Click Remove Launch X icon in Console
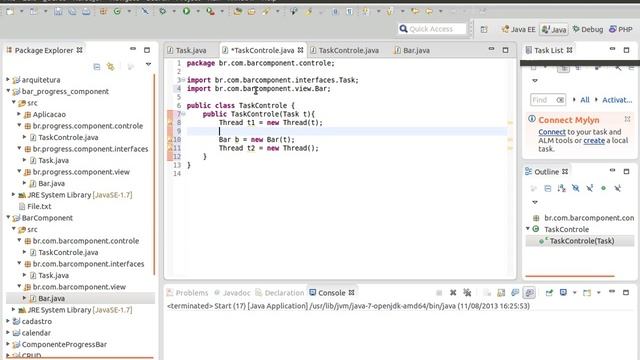The height and width of the screenshot is (360, 640). tap(453, 293)
